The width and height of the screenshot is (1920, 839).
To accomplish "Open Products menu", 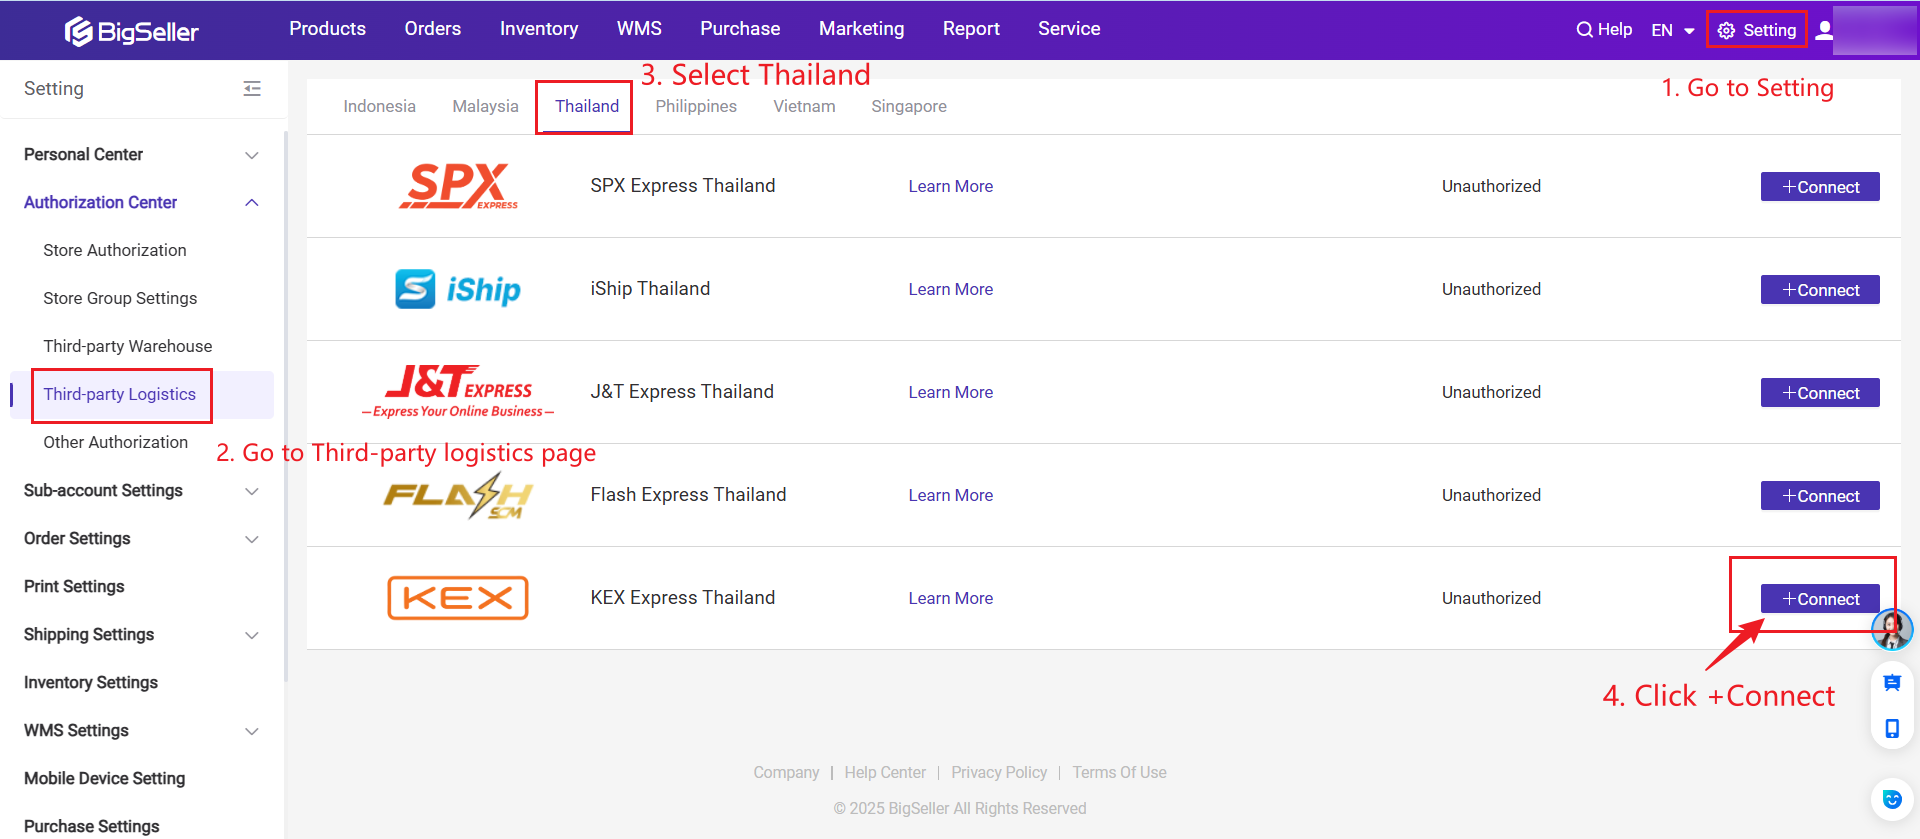I will [x=327, y=29].
